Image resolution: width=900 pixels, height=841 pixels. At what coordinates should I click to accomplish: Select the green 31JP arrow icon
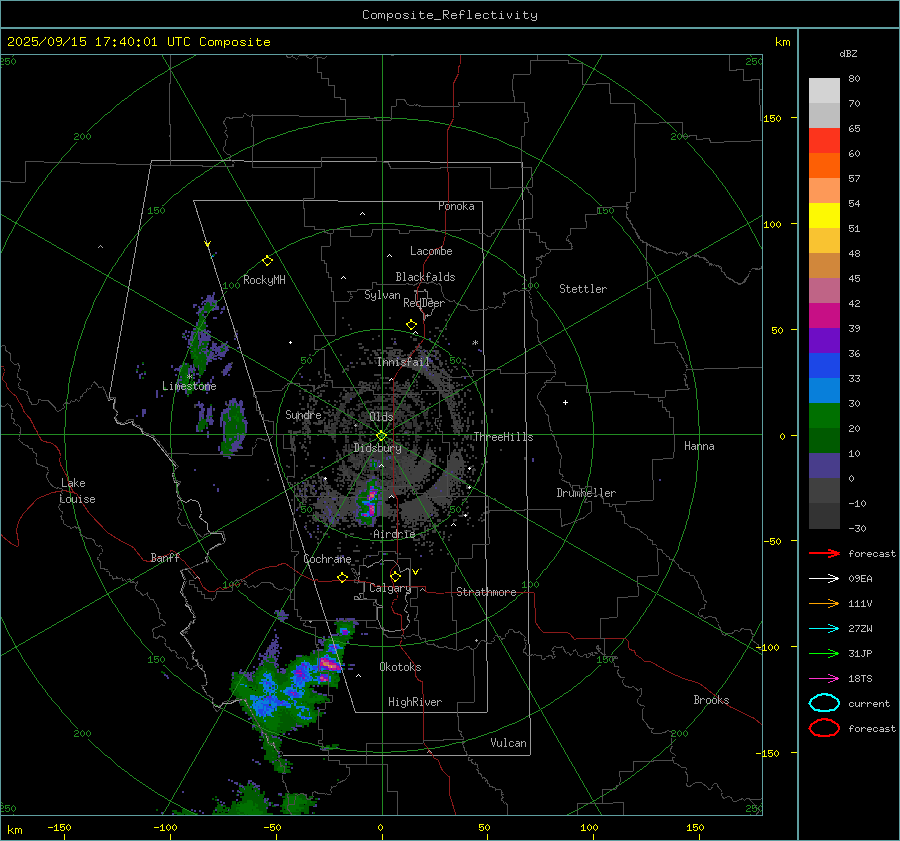(x=824, y=653)
